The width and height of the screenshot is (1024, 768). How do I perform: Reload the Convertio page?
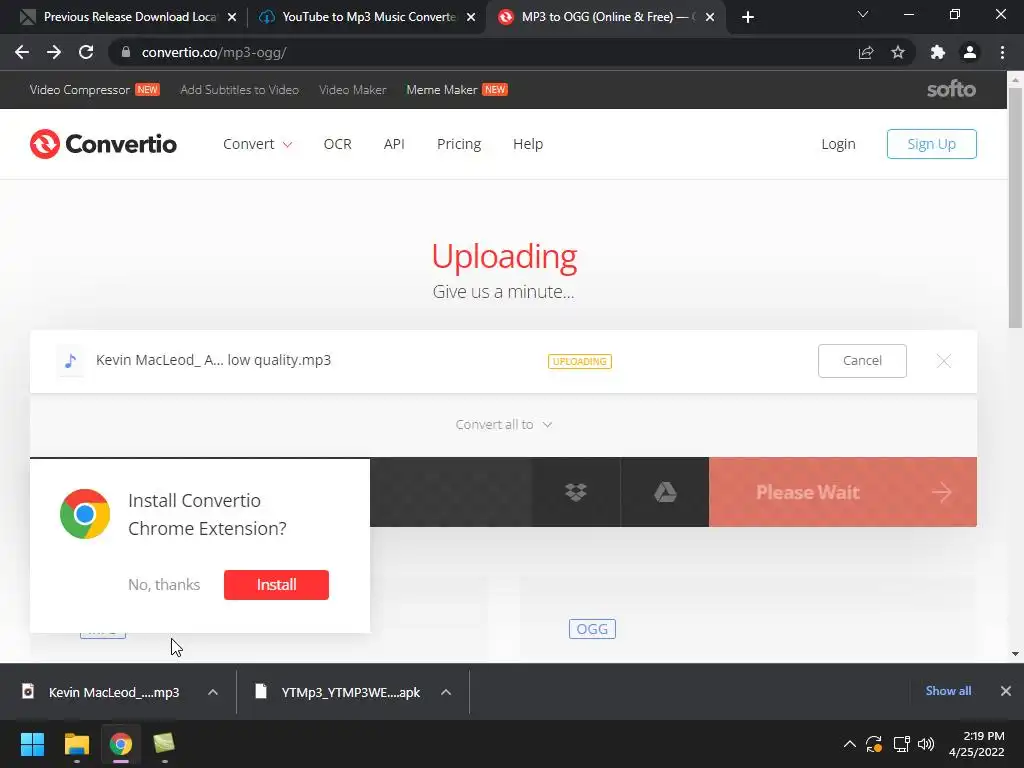pos(86,52)
